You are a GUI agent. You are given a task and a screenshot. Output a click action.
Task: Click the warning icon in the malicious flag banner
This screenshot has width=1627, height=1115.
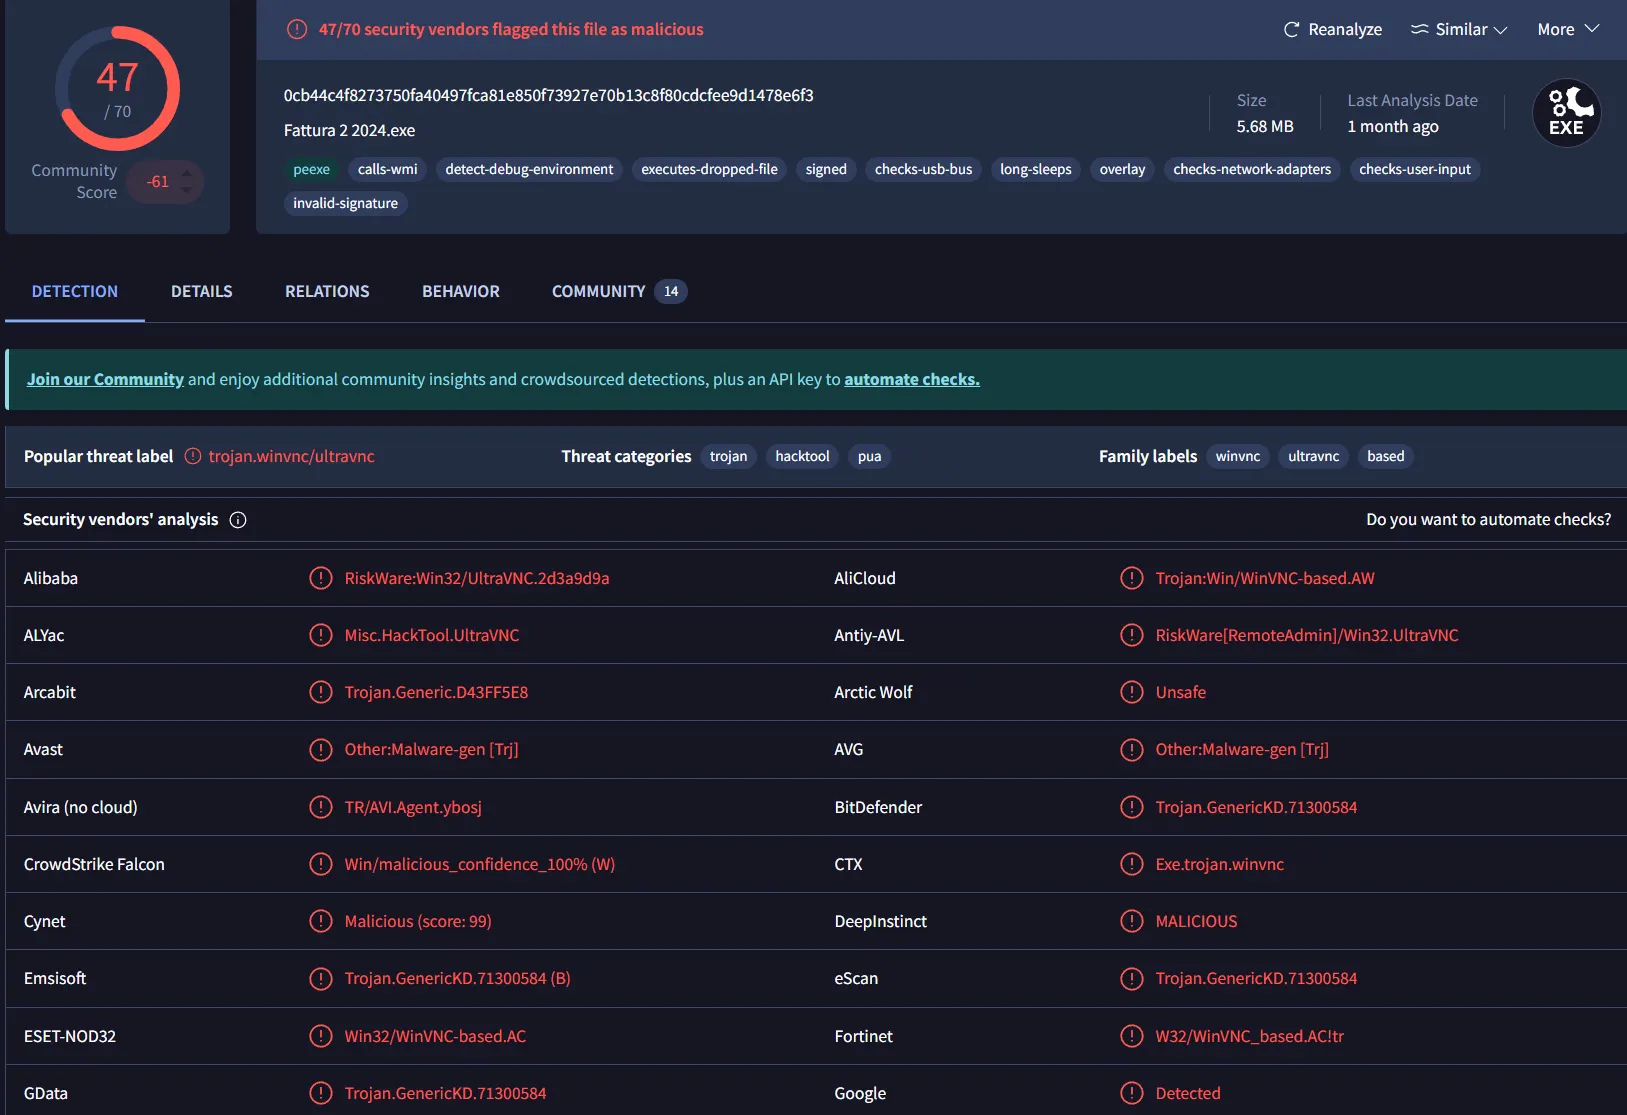(297, 29)
